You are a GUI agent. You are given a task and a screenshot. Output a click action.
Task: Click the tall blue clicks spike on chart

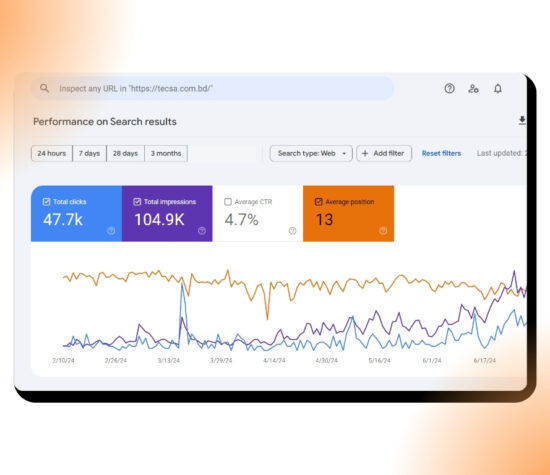point(182,285)
